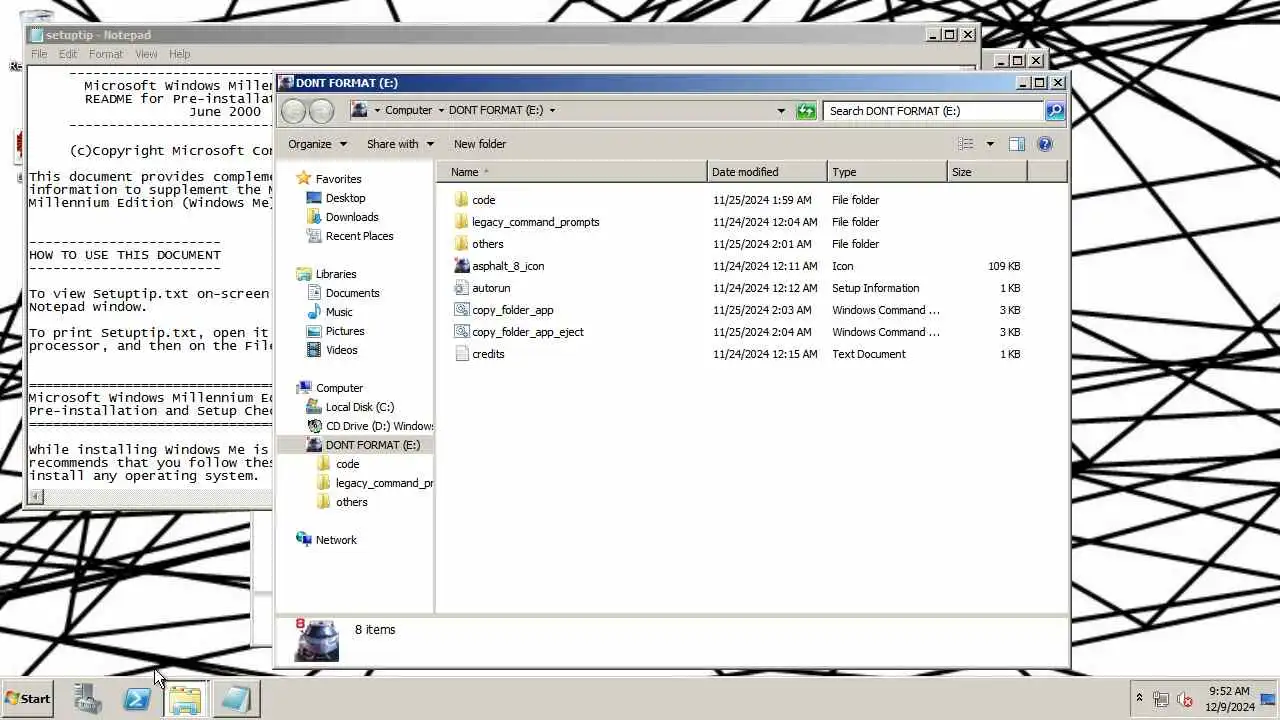The height and width of the screenshot is (720, 1280).
Task: Open Explorer help question mark
Action: 1045,144
